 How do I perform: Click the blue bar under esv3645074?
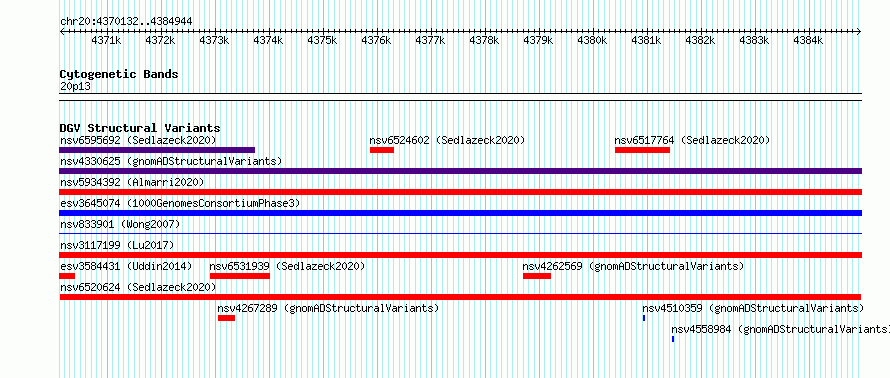pos(460,213)
